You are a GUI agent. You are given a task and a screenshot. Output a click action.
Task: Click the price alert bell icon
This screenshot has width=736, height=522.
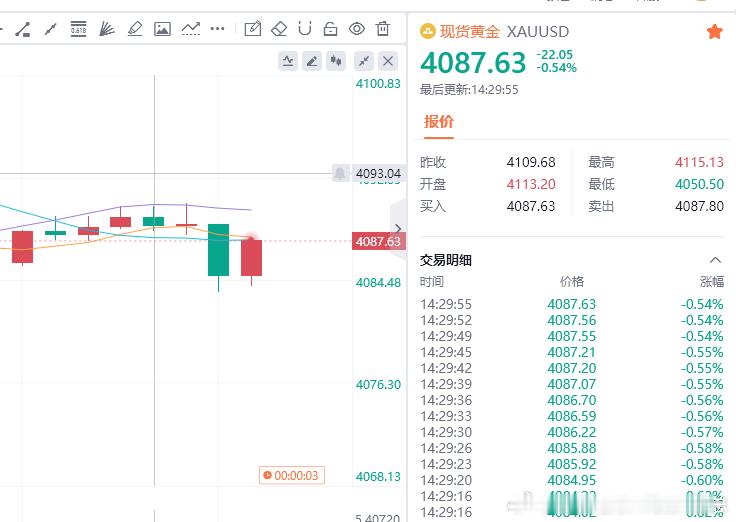[x=340, y=173]
